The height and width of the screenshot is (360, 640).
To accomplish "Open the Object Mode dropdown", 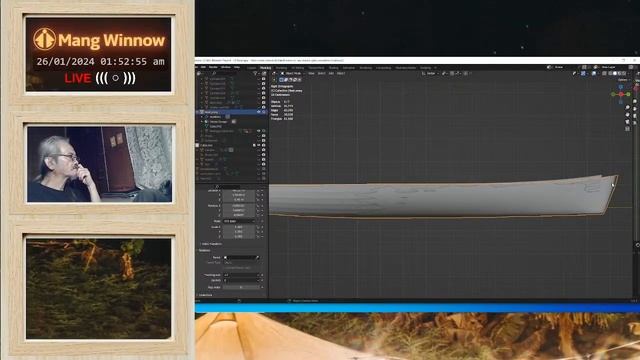I will (x=293, y=73).
